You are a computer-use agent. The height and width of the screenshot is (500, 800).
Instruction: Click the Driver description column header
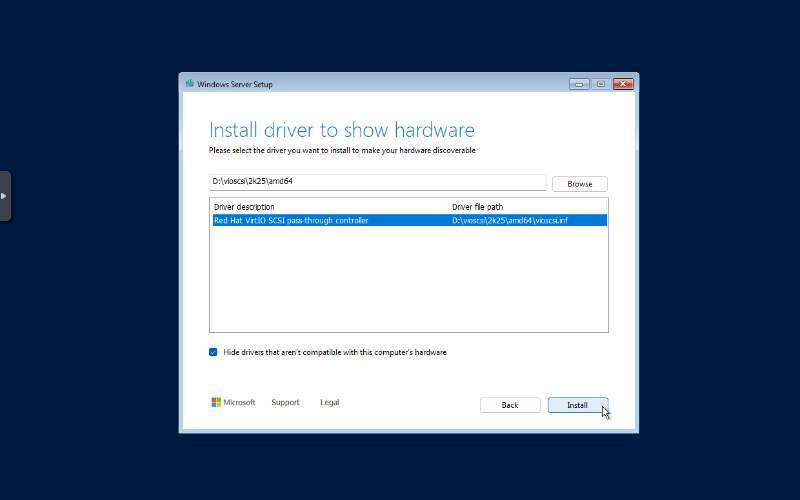point(244,207)
